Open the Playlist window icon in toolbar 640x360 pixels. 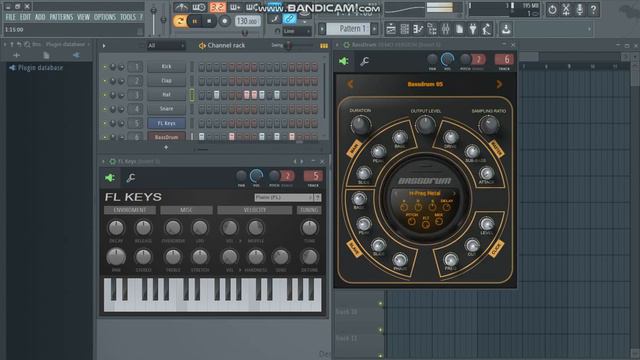point(391,29)
